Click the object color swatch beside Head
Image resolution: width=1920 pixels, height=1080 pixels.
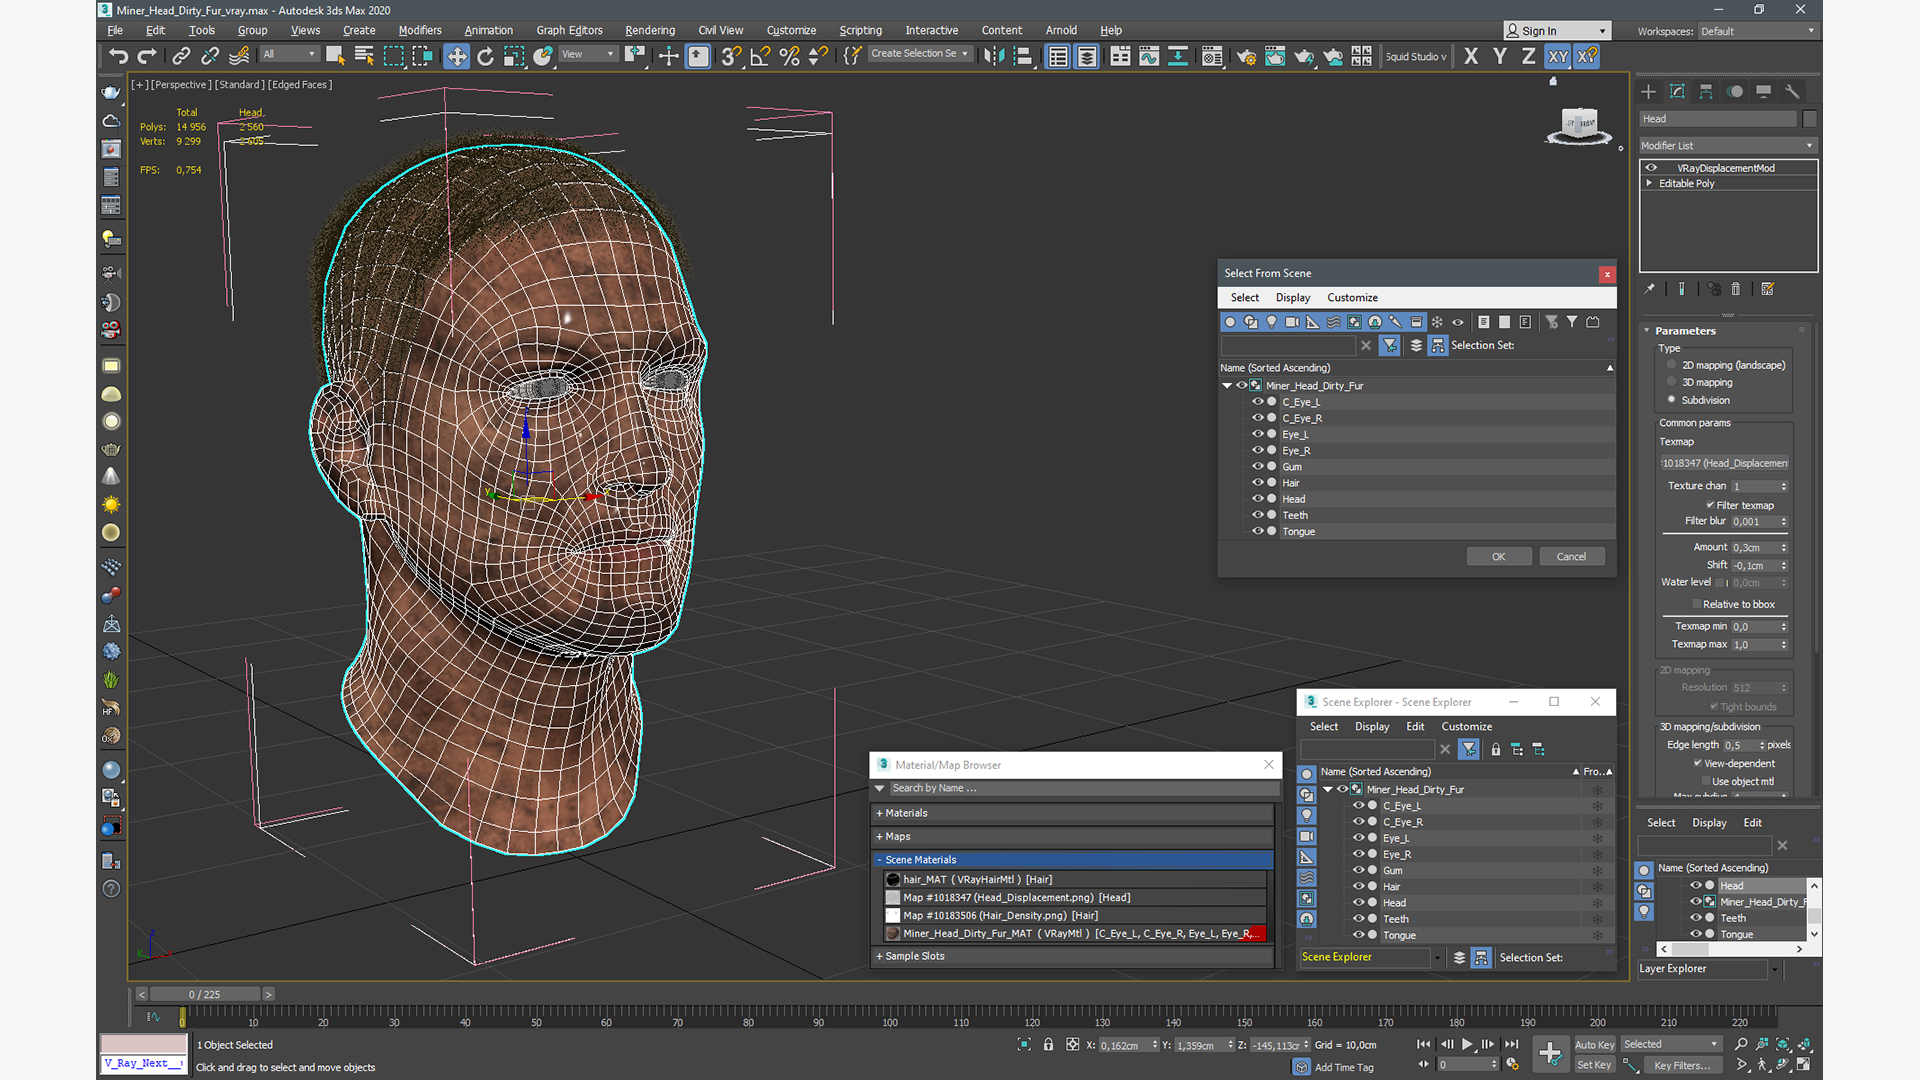click(x=1809, y=119)
